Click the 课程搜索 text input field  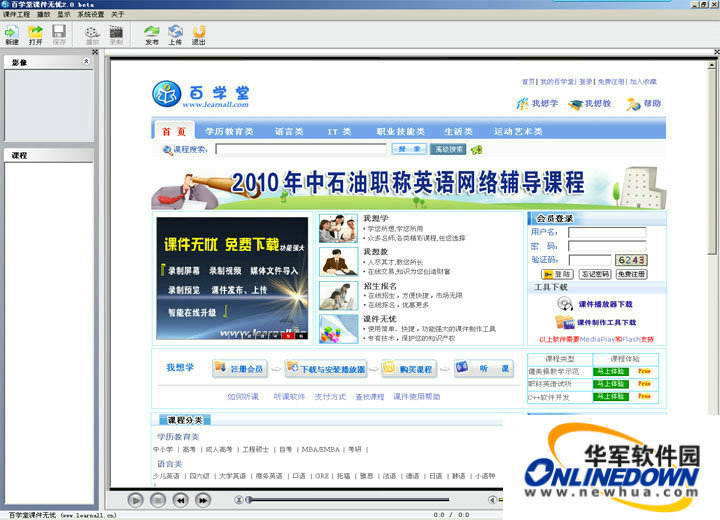click(x=301, y=149)
